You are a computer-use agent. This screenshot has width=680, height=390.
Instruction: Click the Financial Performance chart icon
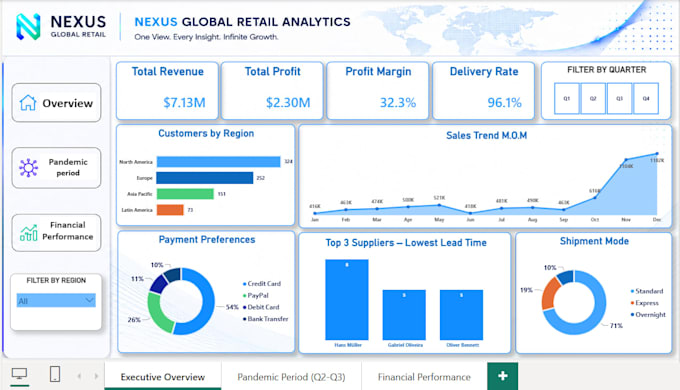click(29, 233)
